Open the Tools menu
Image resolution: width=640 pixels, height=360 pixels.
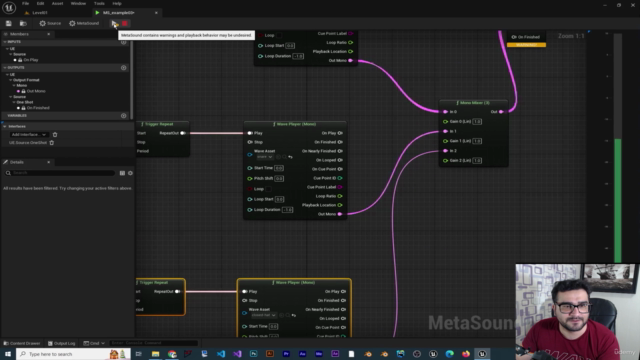[x=99, y=3]
